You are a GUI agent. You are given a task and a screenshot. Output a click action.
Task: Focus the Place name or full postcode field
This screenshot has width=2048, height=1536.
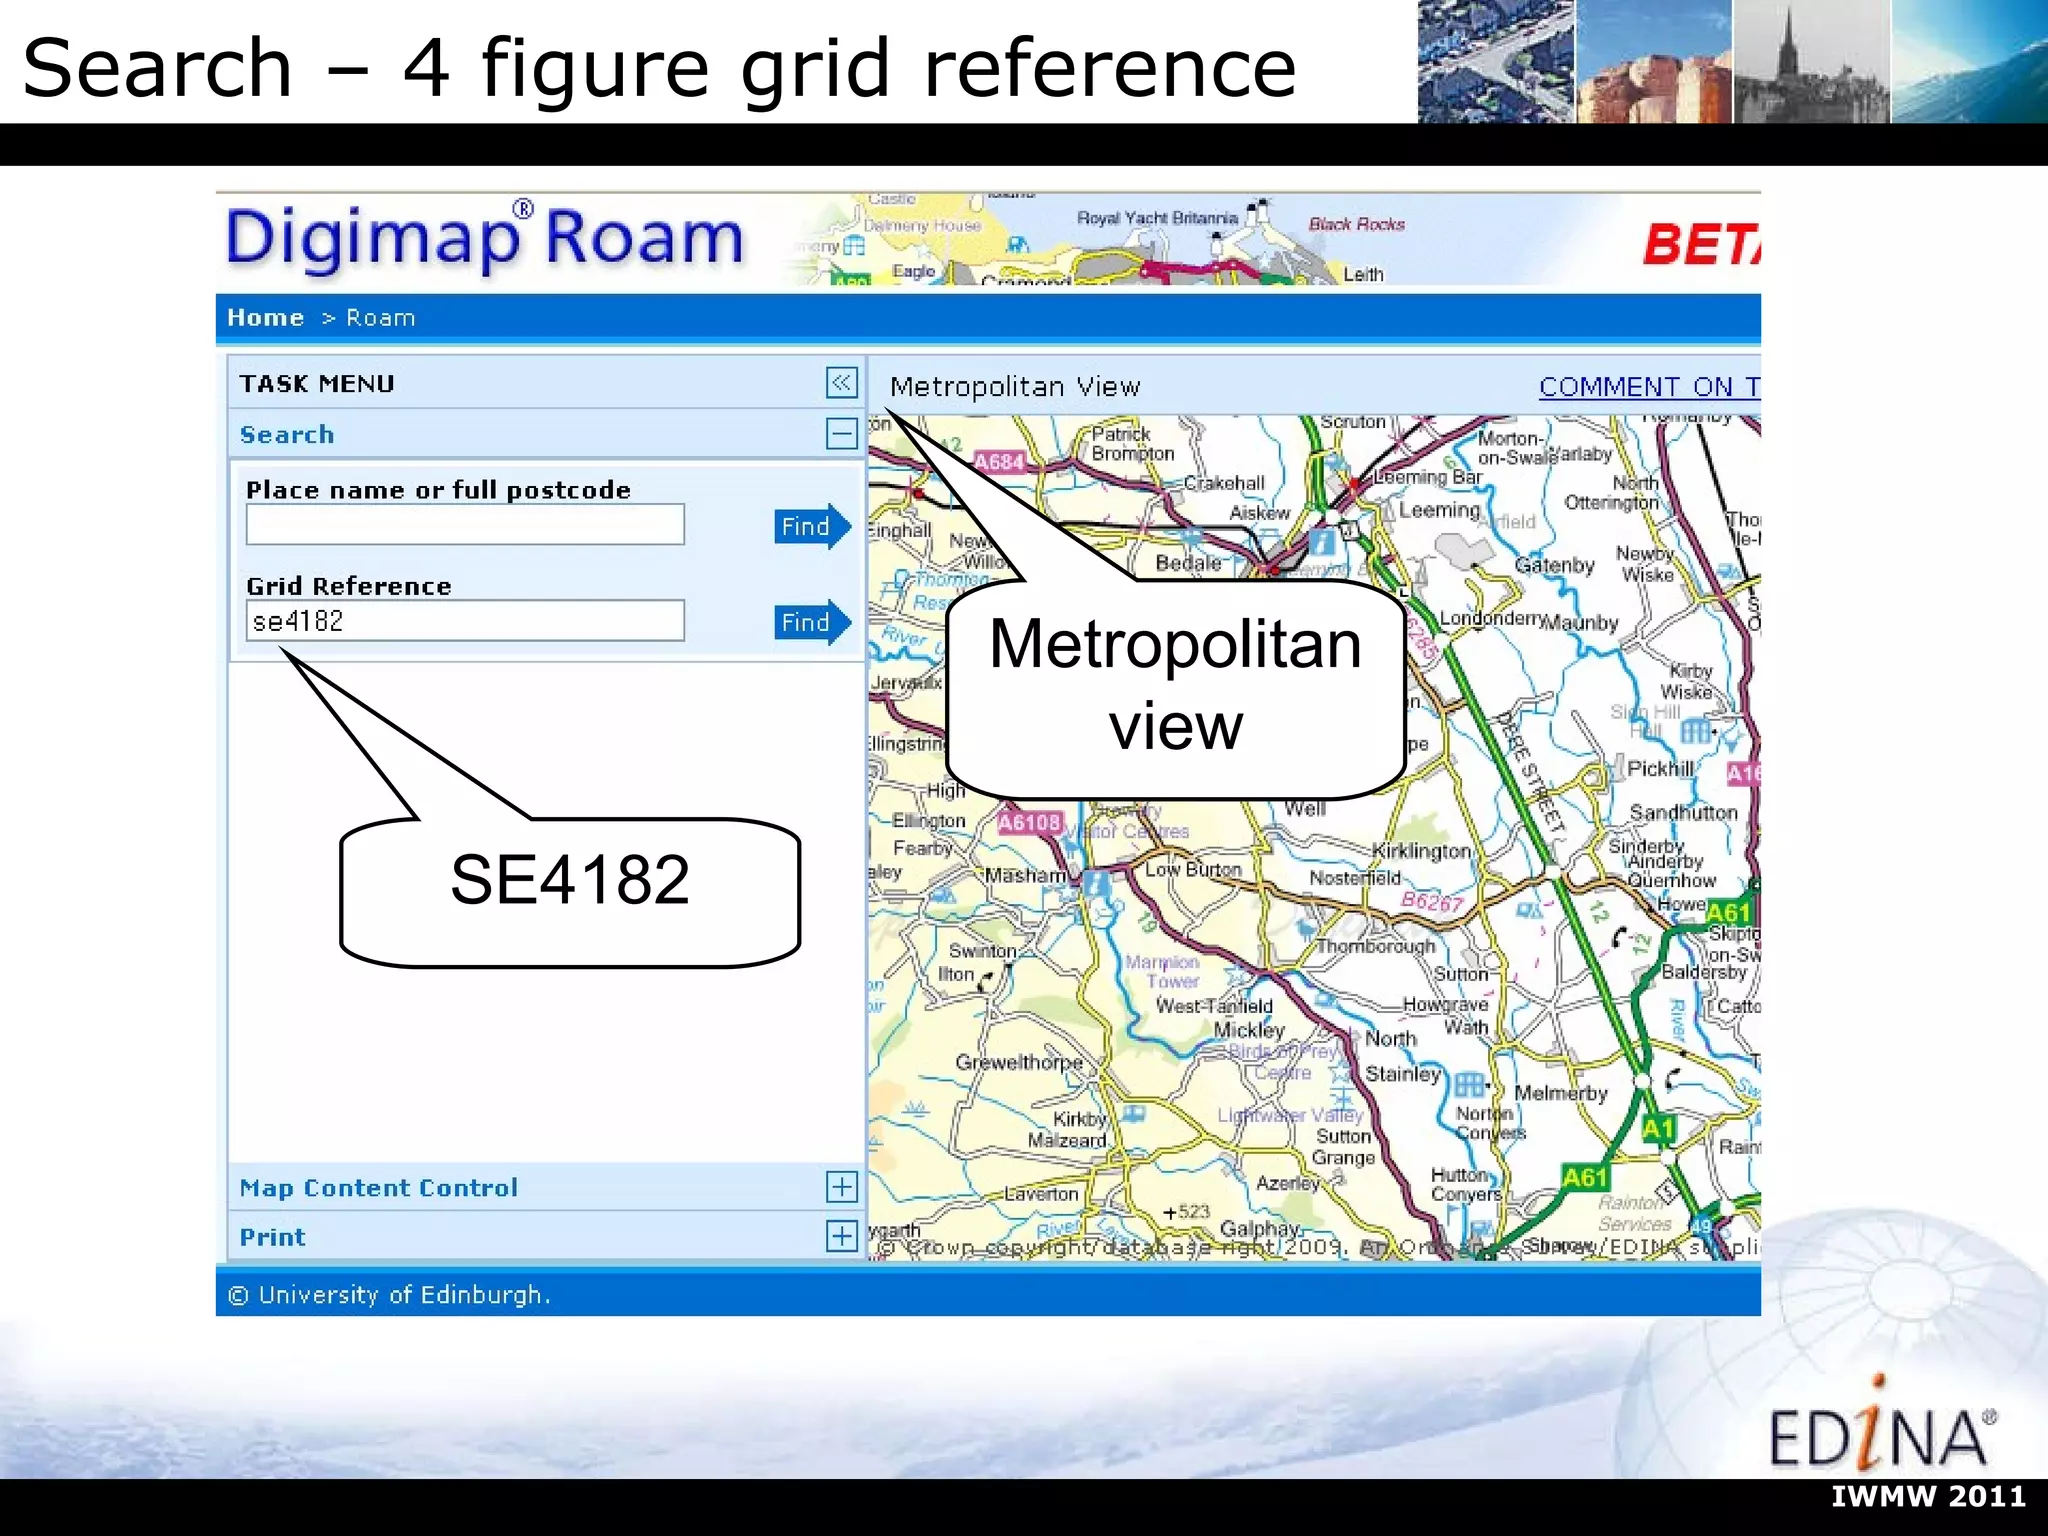[x=465, y=524]
